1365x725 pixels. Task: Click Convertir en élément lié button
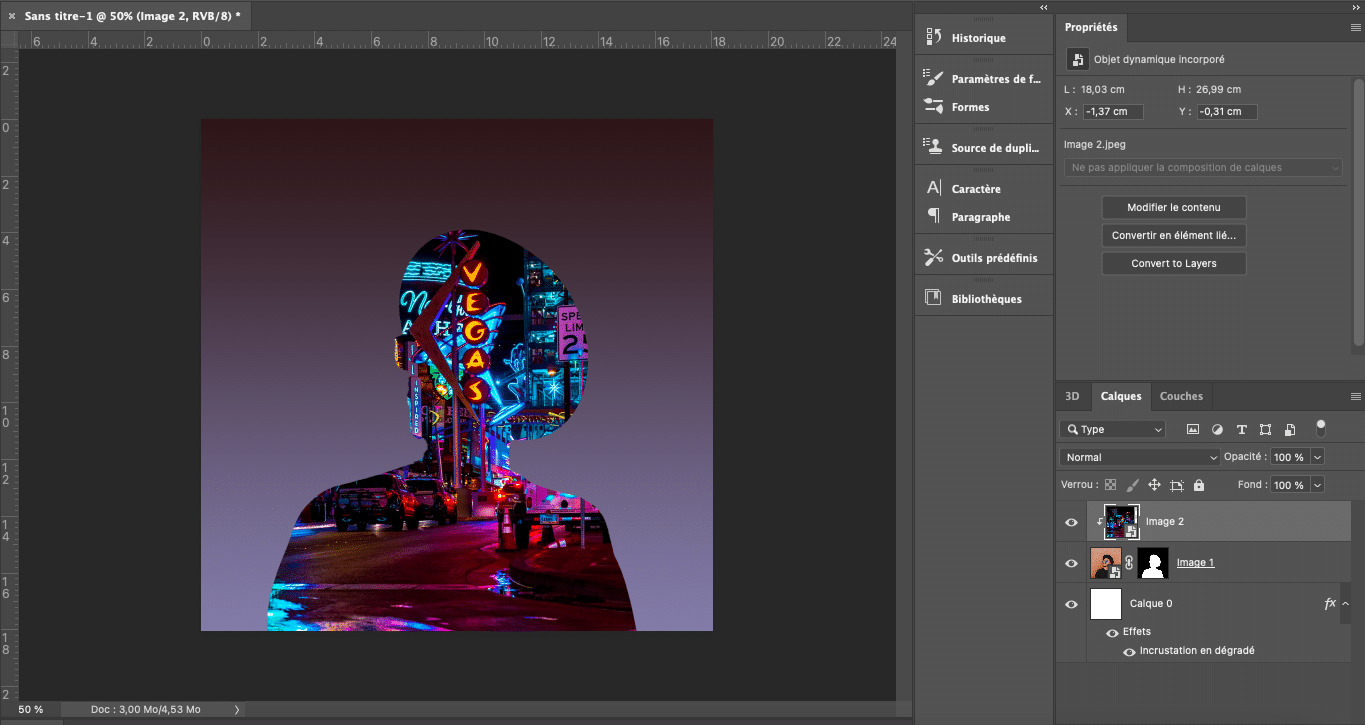(1174, 236)
